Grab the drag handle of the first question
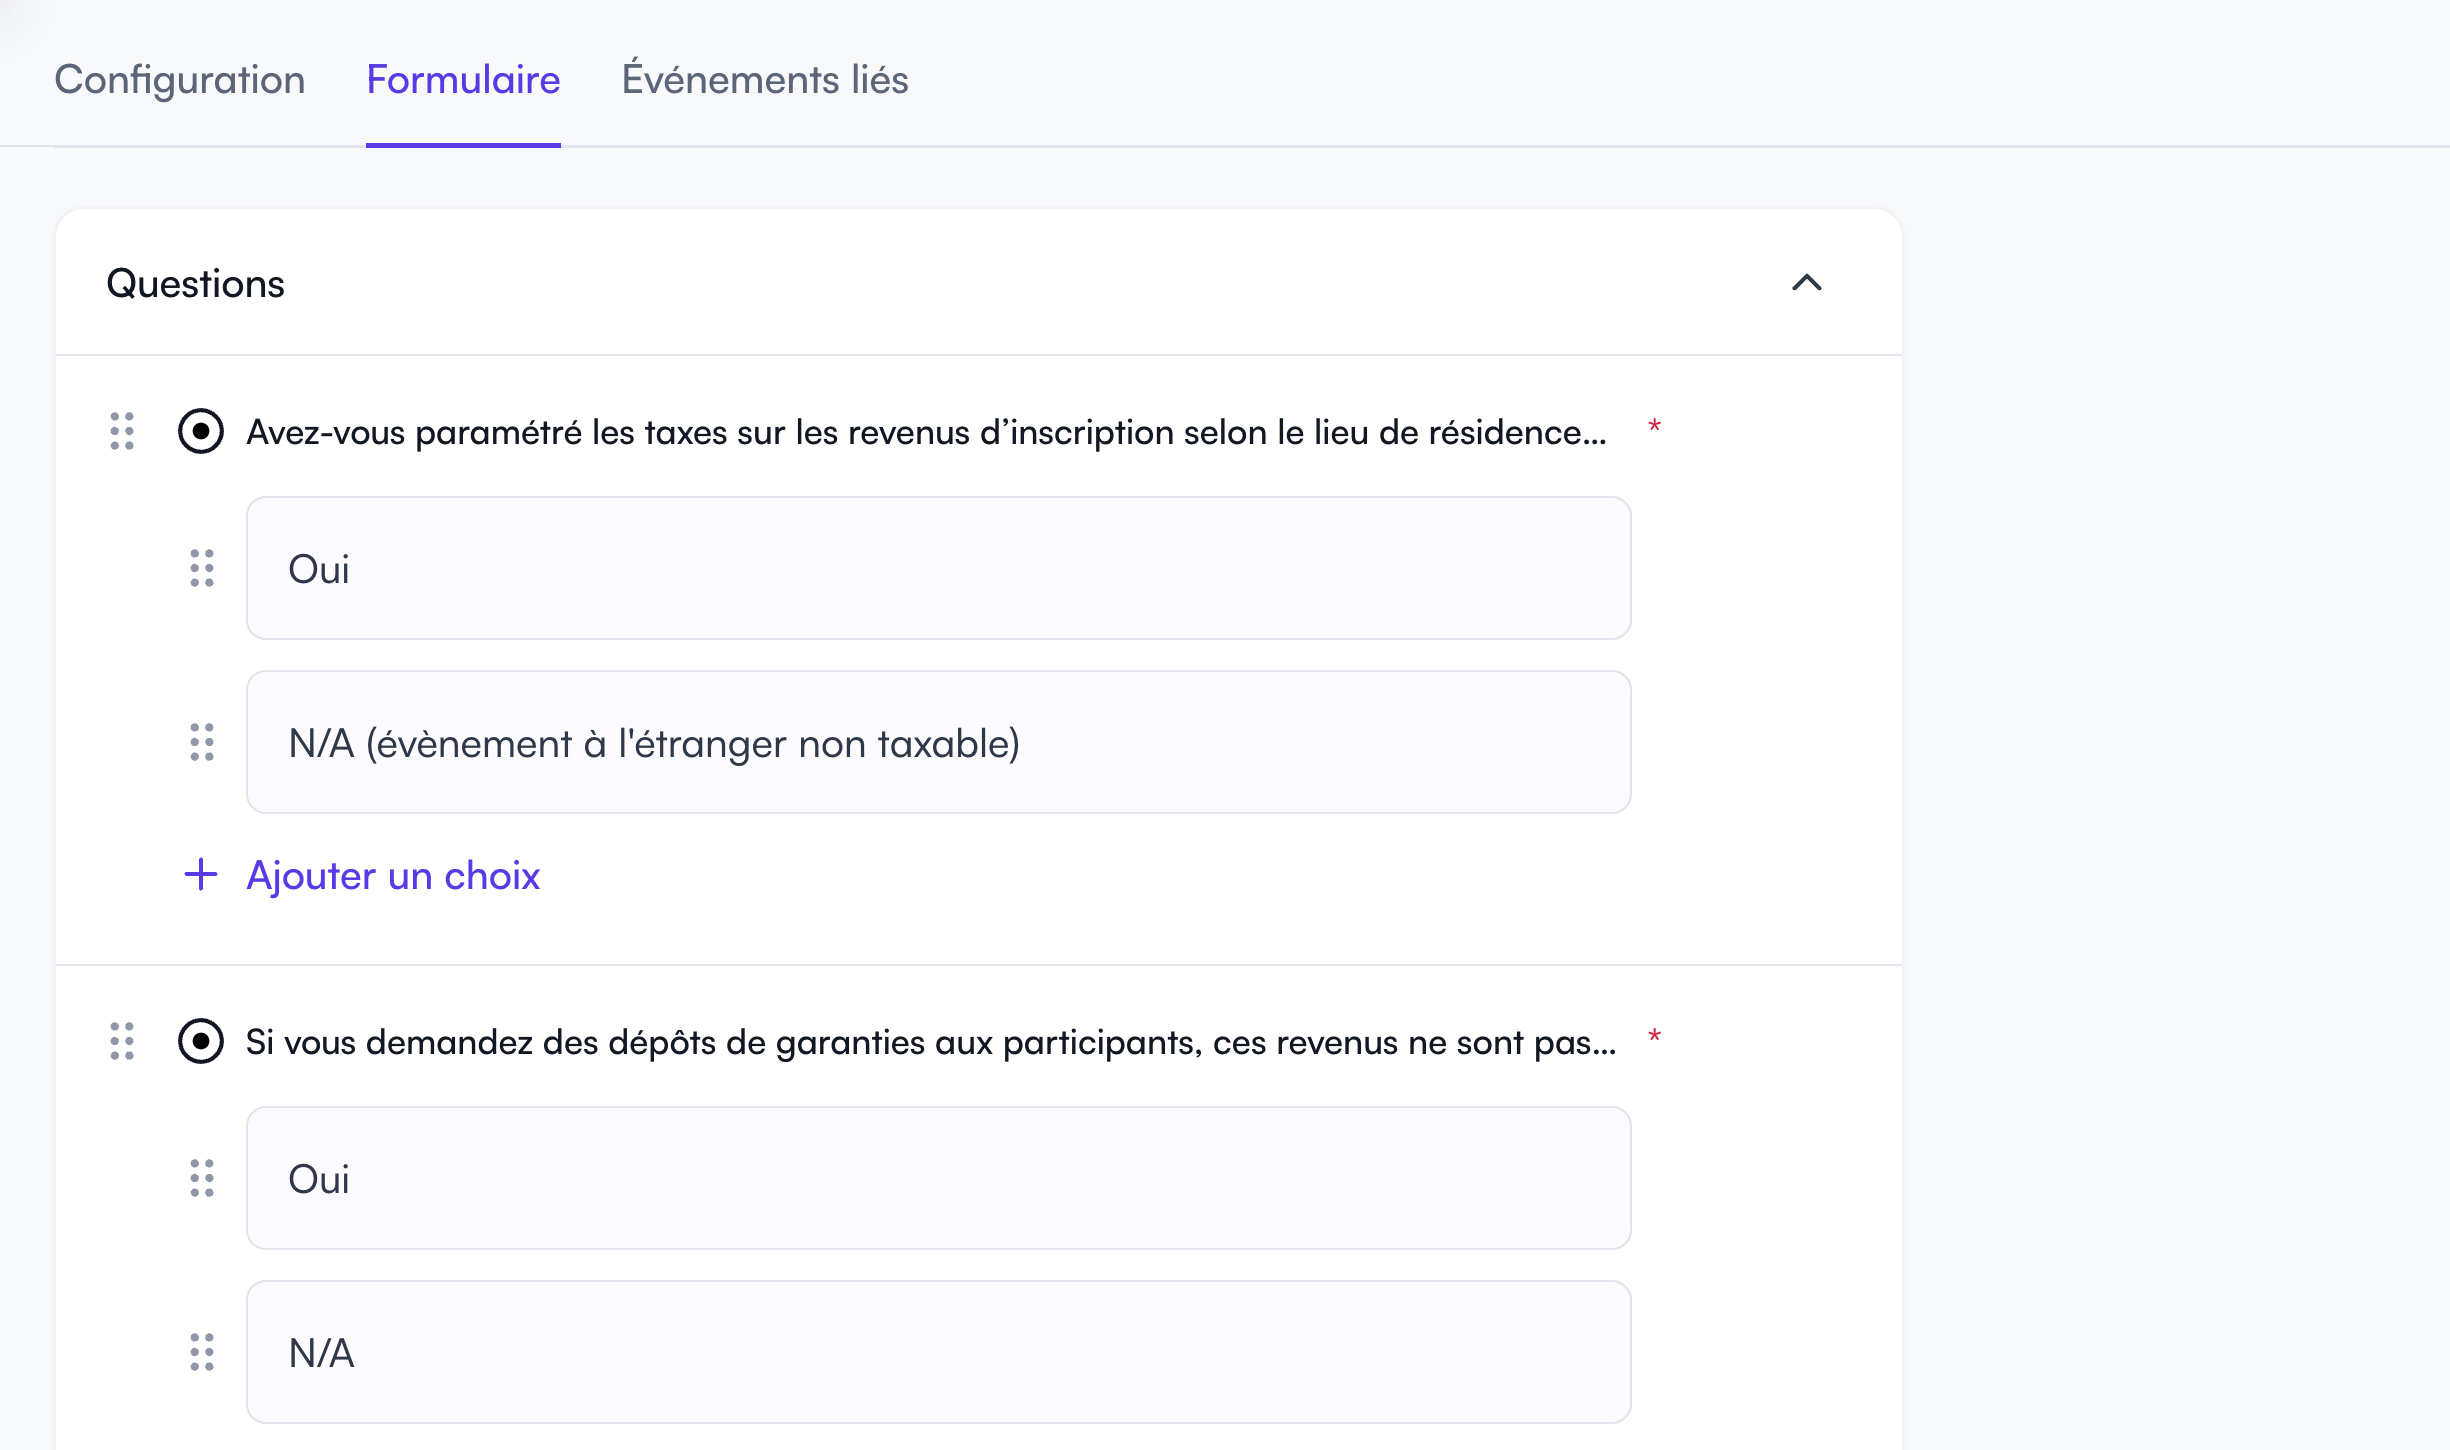Viewport: 2450px width, 1450px height. (122, 433)
